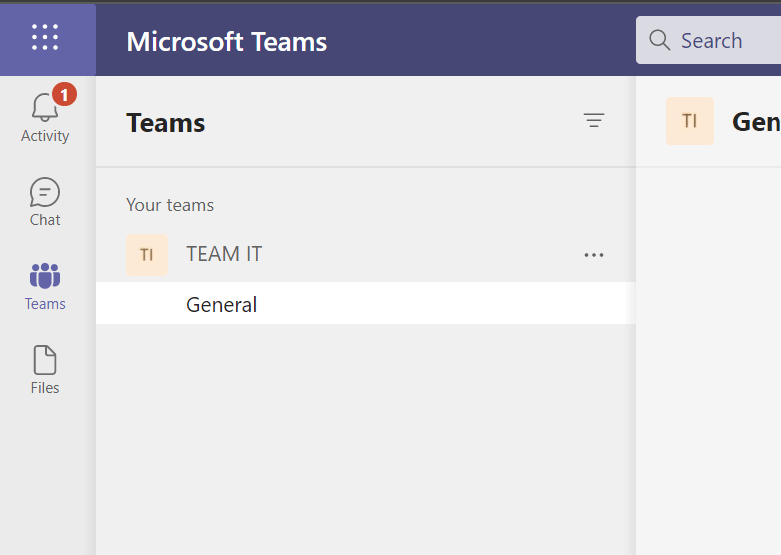
Task: Click the Search input box
Action: pyautogui.click(x=708, y=40)
